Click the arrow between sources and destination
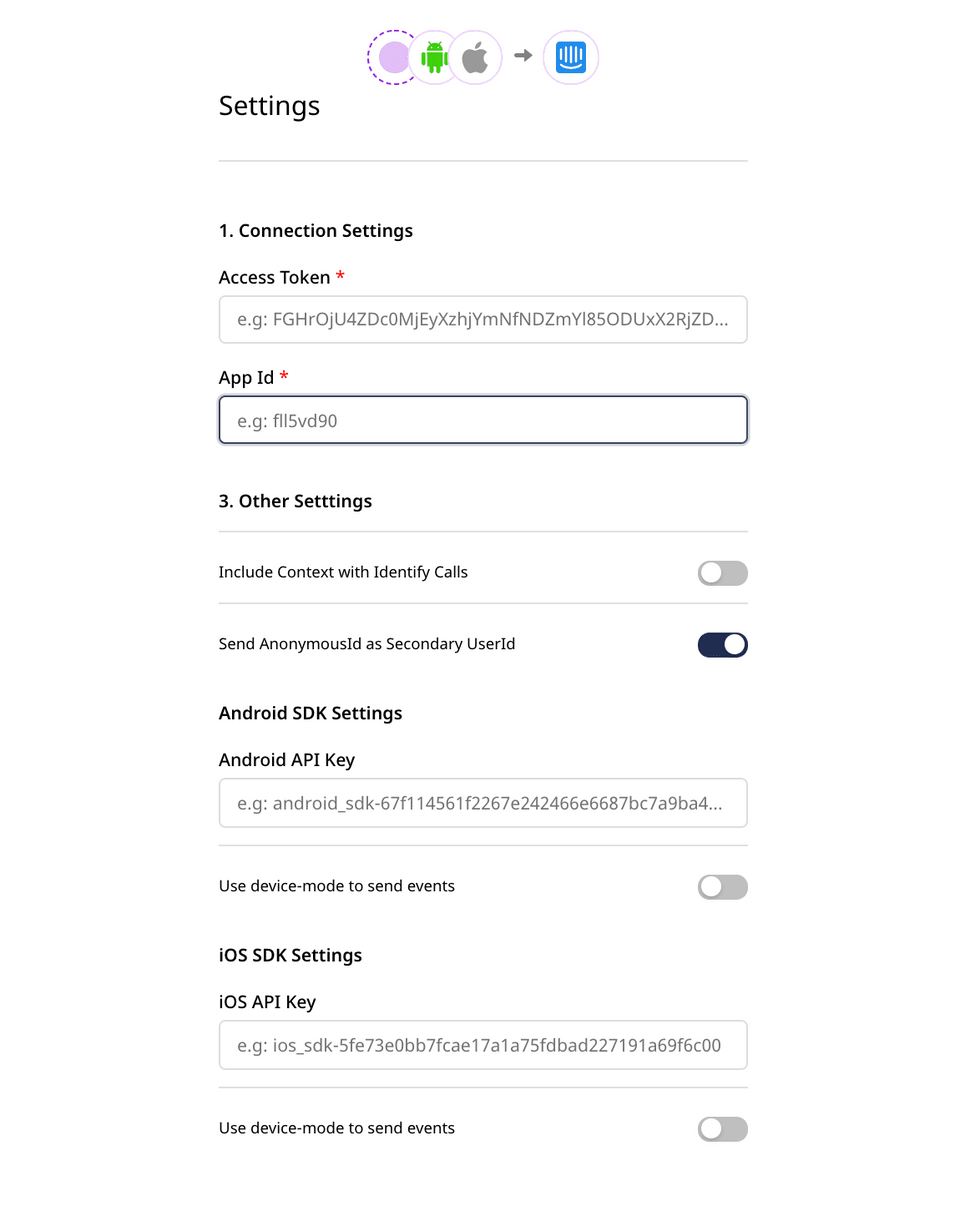 (522, 57)
